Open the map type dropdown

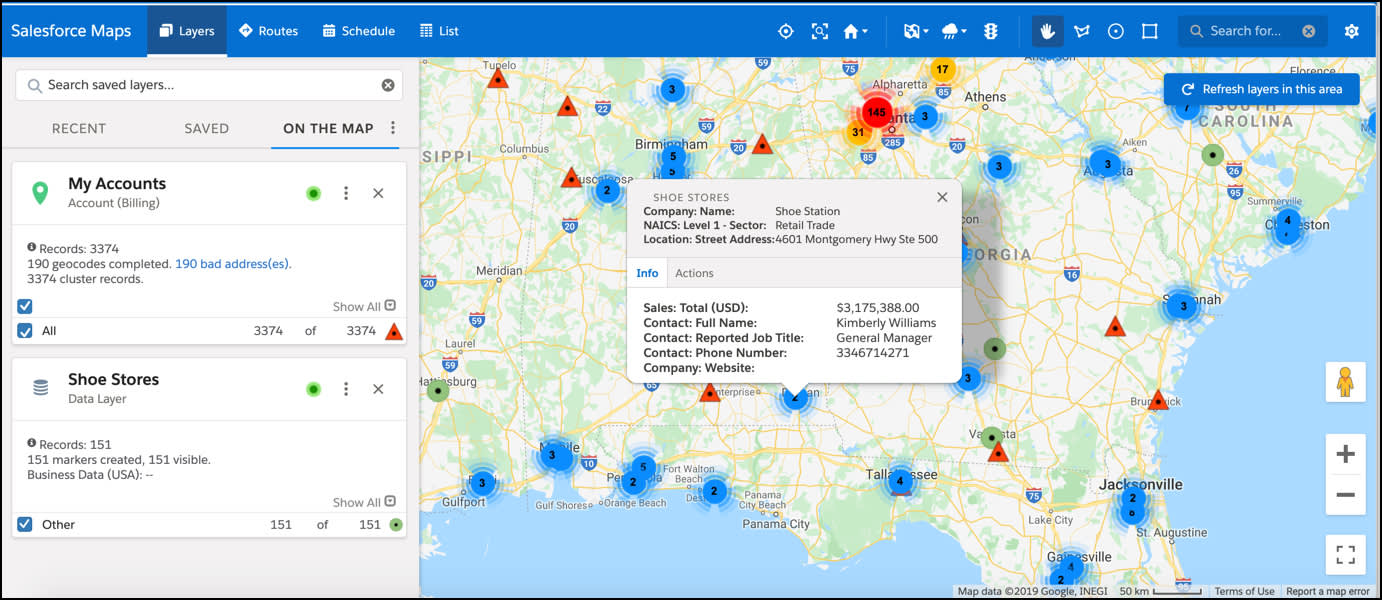point(916,31)
